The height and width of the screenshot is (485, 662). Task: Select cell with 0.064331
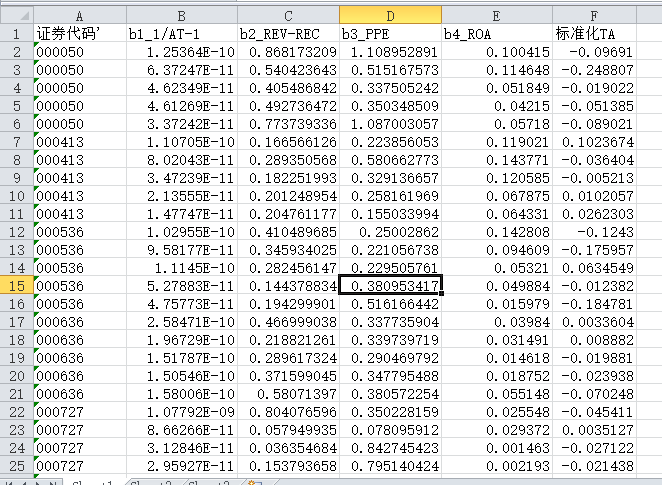(497, 214)
